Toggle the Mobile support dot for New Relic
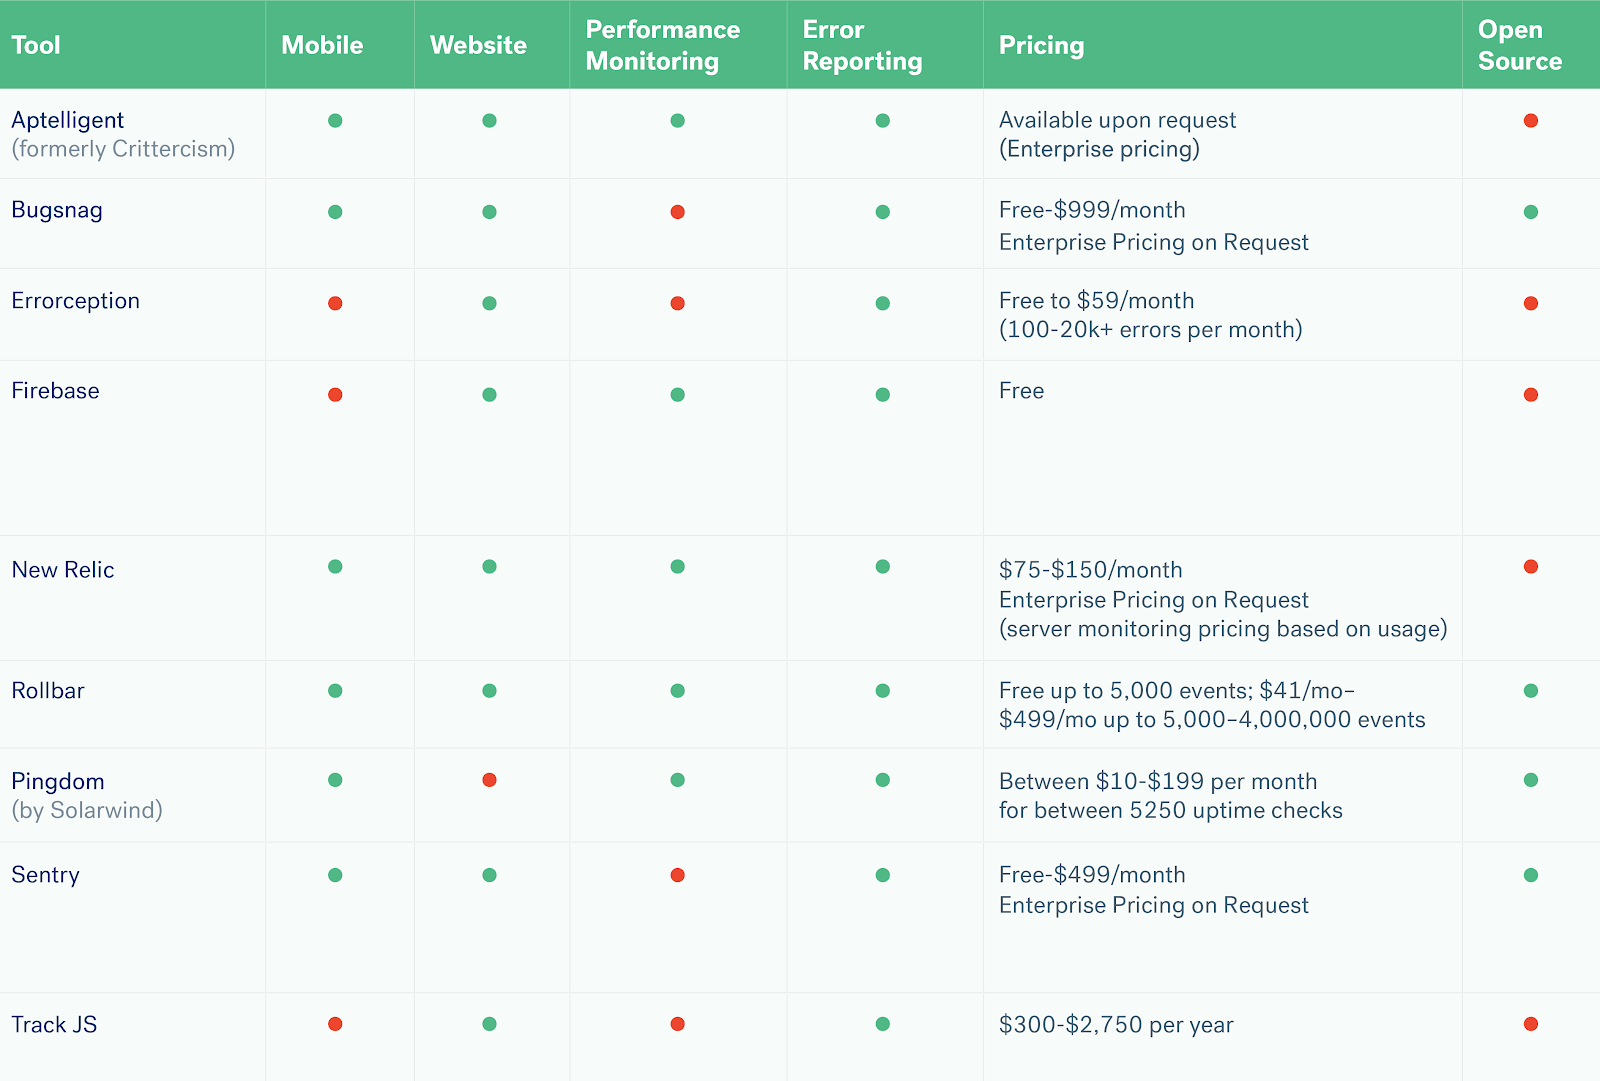This screenshot has width=1600, height=1081. tap(336, 565)
